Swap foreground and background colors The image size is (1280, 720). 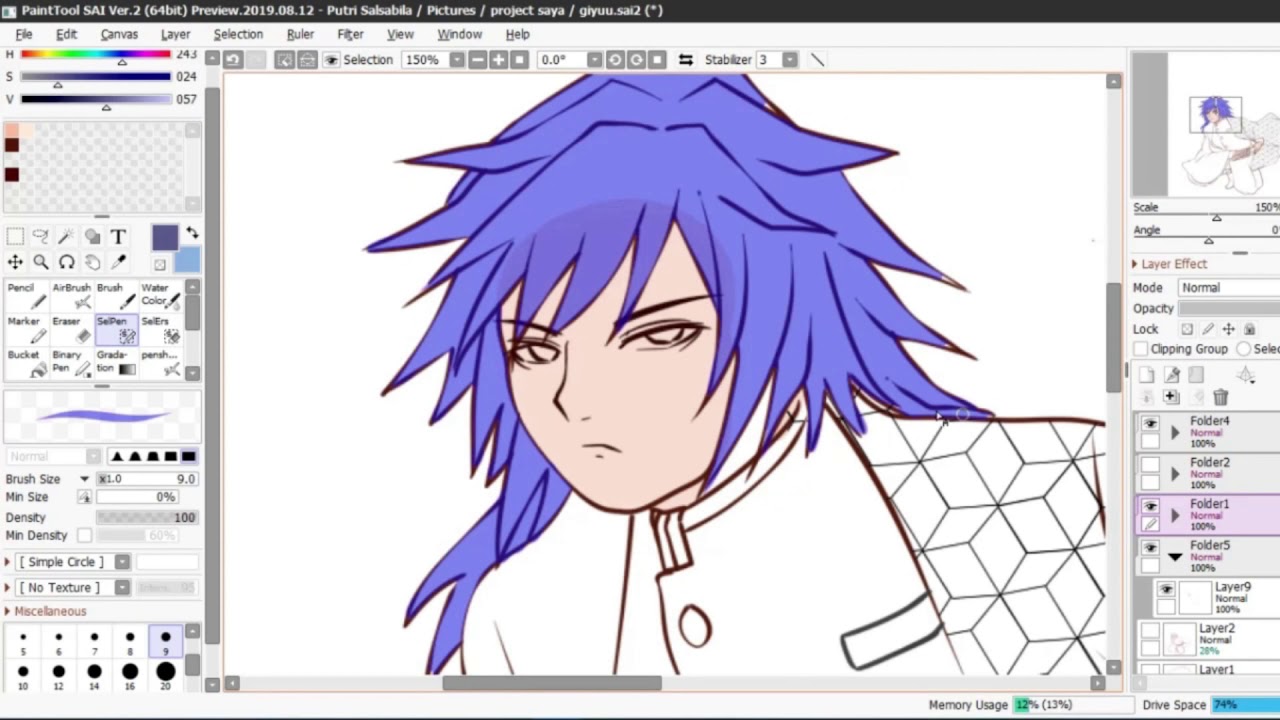point(191,234)
